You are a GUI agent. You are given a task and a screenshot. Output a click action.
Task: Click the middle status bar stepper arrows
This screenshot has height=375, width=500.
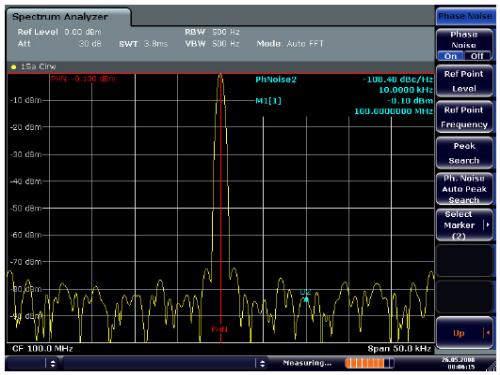[x=262, y=363]
